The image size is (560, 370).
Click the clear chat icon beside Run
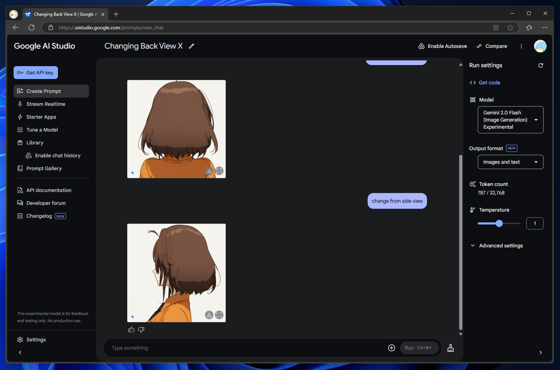(x=450, y=348)
